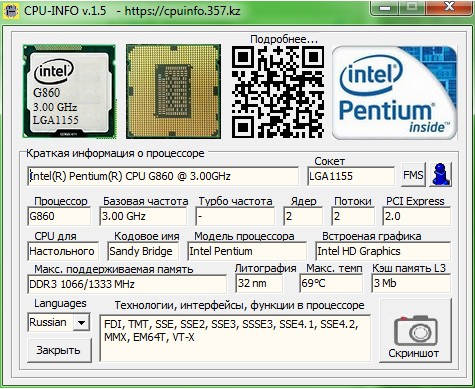Viewport: 475px width, 389px height.
Task: Click the Встроеная графика field
Action: pos(383,251)
